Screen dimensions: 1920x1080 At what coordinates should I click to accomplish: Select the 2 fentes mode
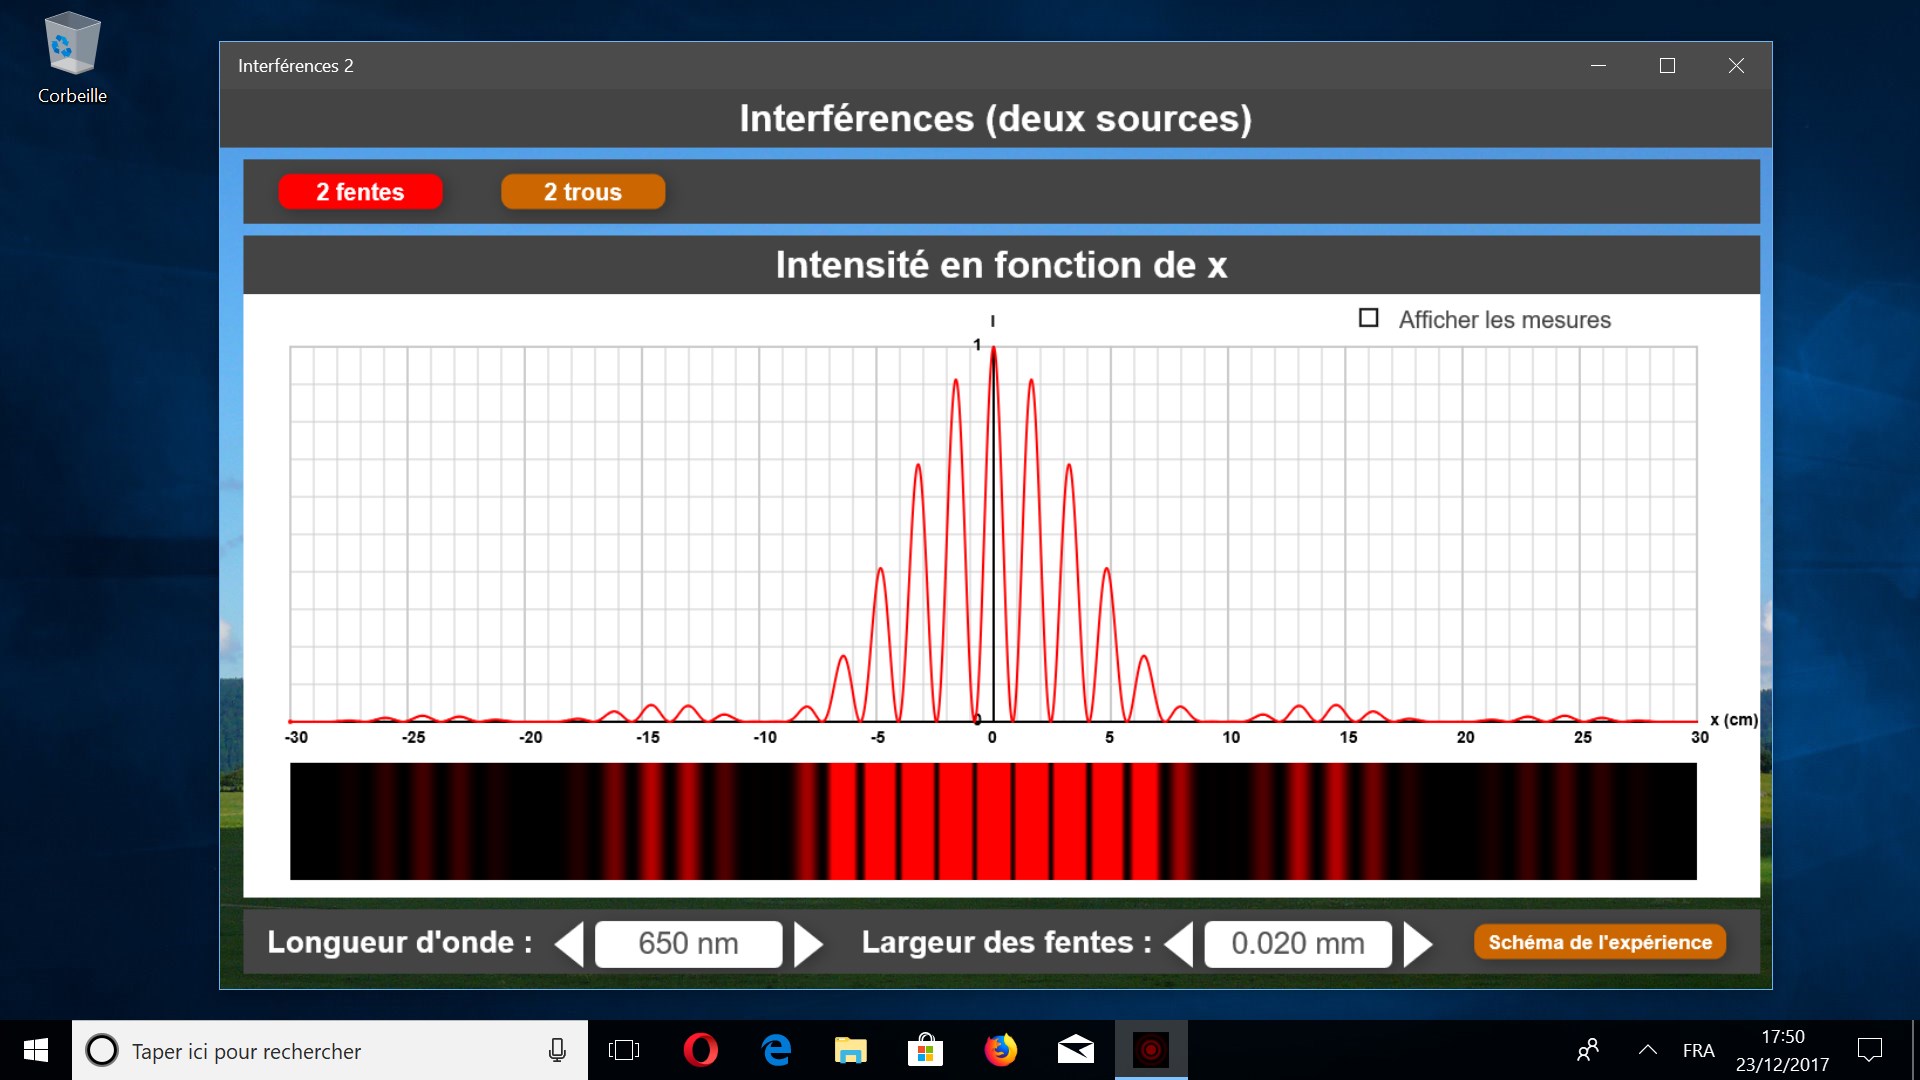(360, 192)
